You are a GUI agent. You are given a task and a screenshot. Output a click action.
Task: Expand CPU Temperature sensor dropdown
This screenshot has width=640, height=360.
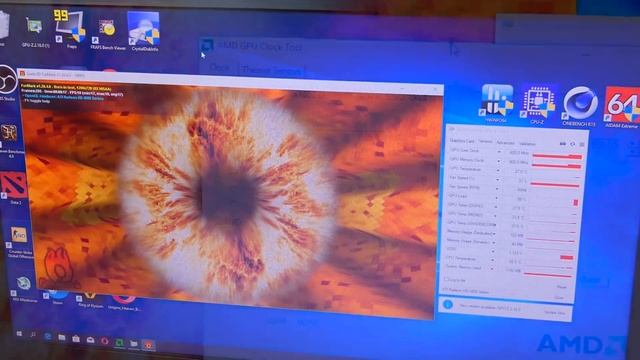point(493,260)
